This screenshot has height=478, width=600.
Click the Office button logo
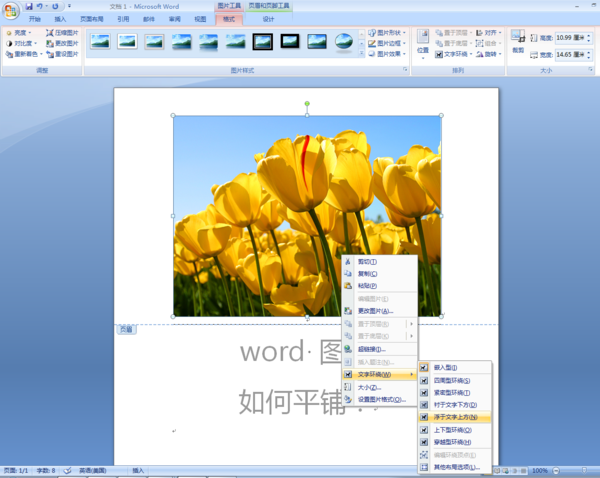click(x=11, y=8)
